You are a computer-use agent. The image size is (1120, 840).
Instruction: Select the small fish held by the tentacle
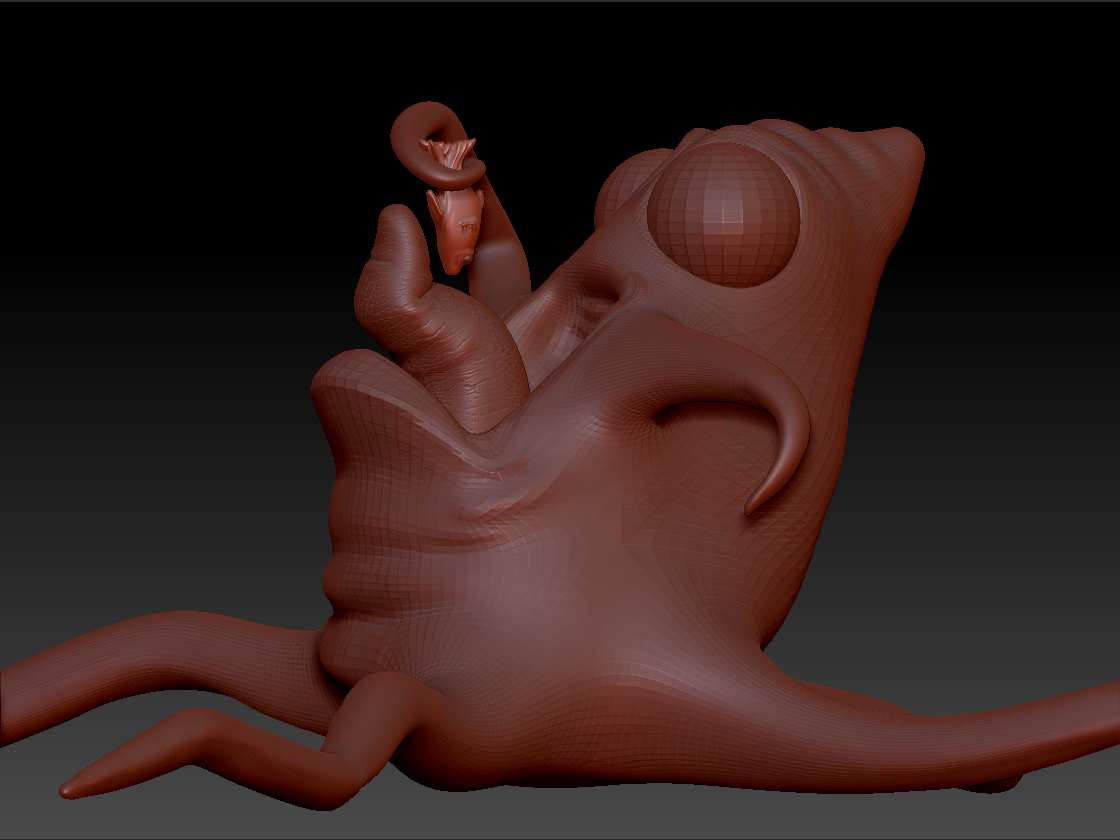point(453,207)
